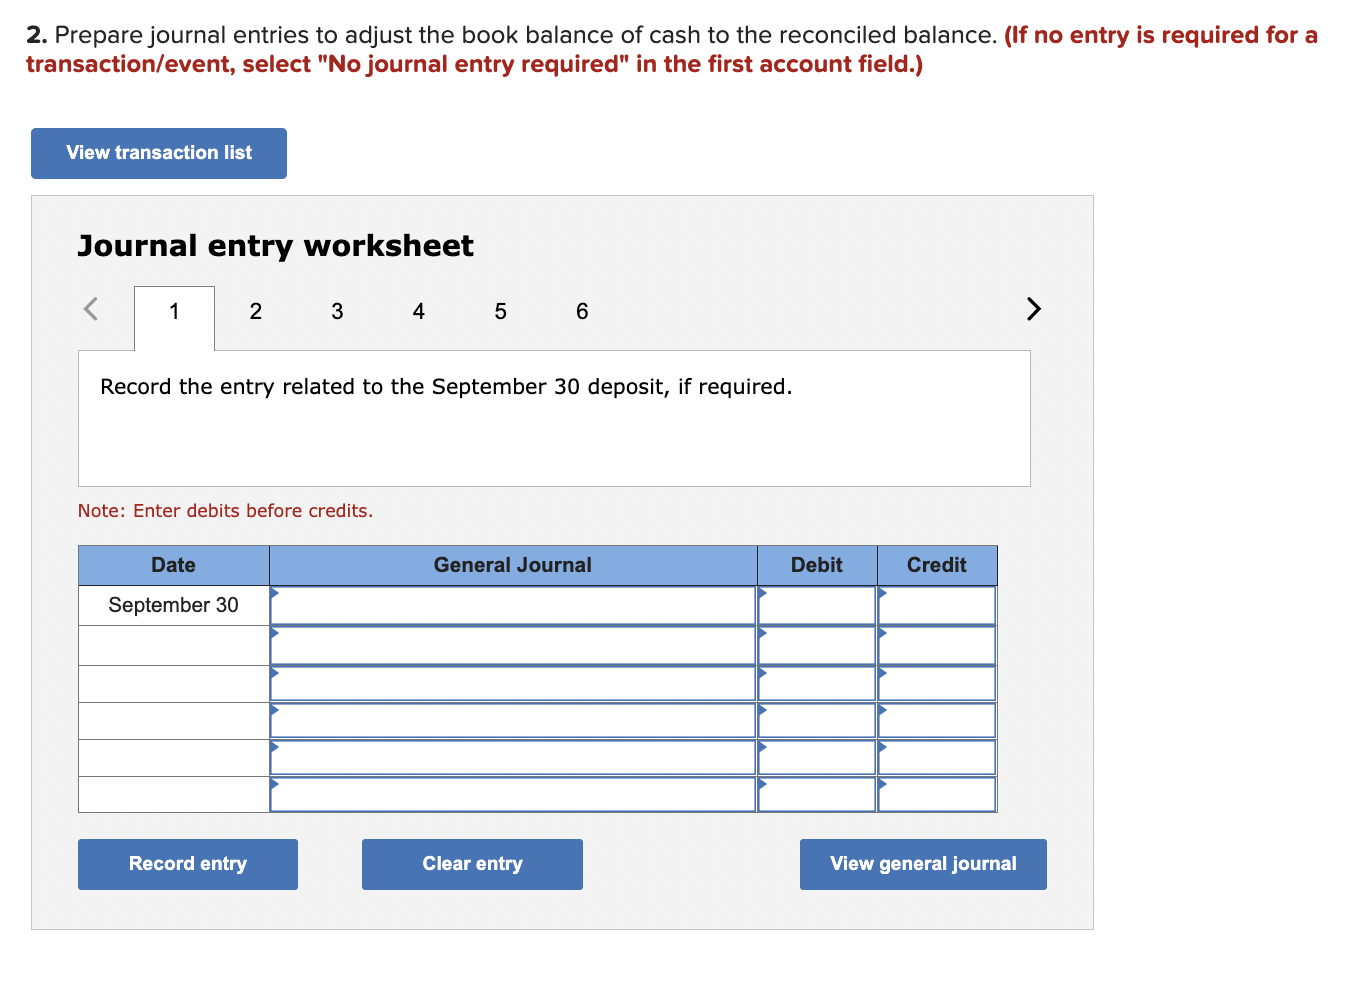Open the last row's credit amount dropdown
The height and width of the screenshot is (1004, 1368).
[936, 795]
